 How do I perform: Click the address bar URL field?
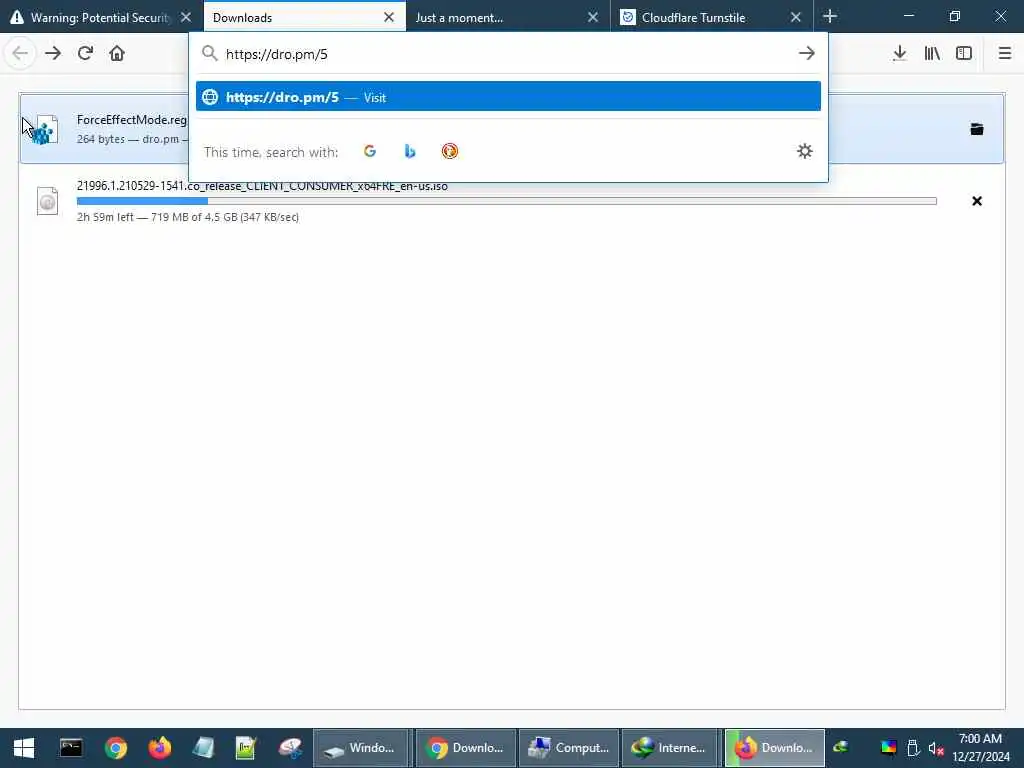(x=506, y=54)
